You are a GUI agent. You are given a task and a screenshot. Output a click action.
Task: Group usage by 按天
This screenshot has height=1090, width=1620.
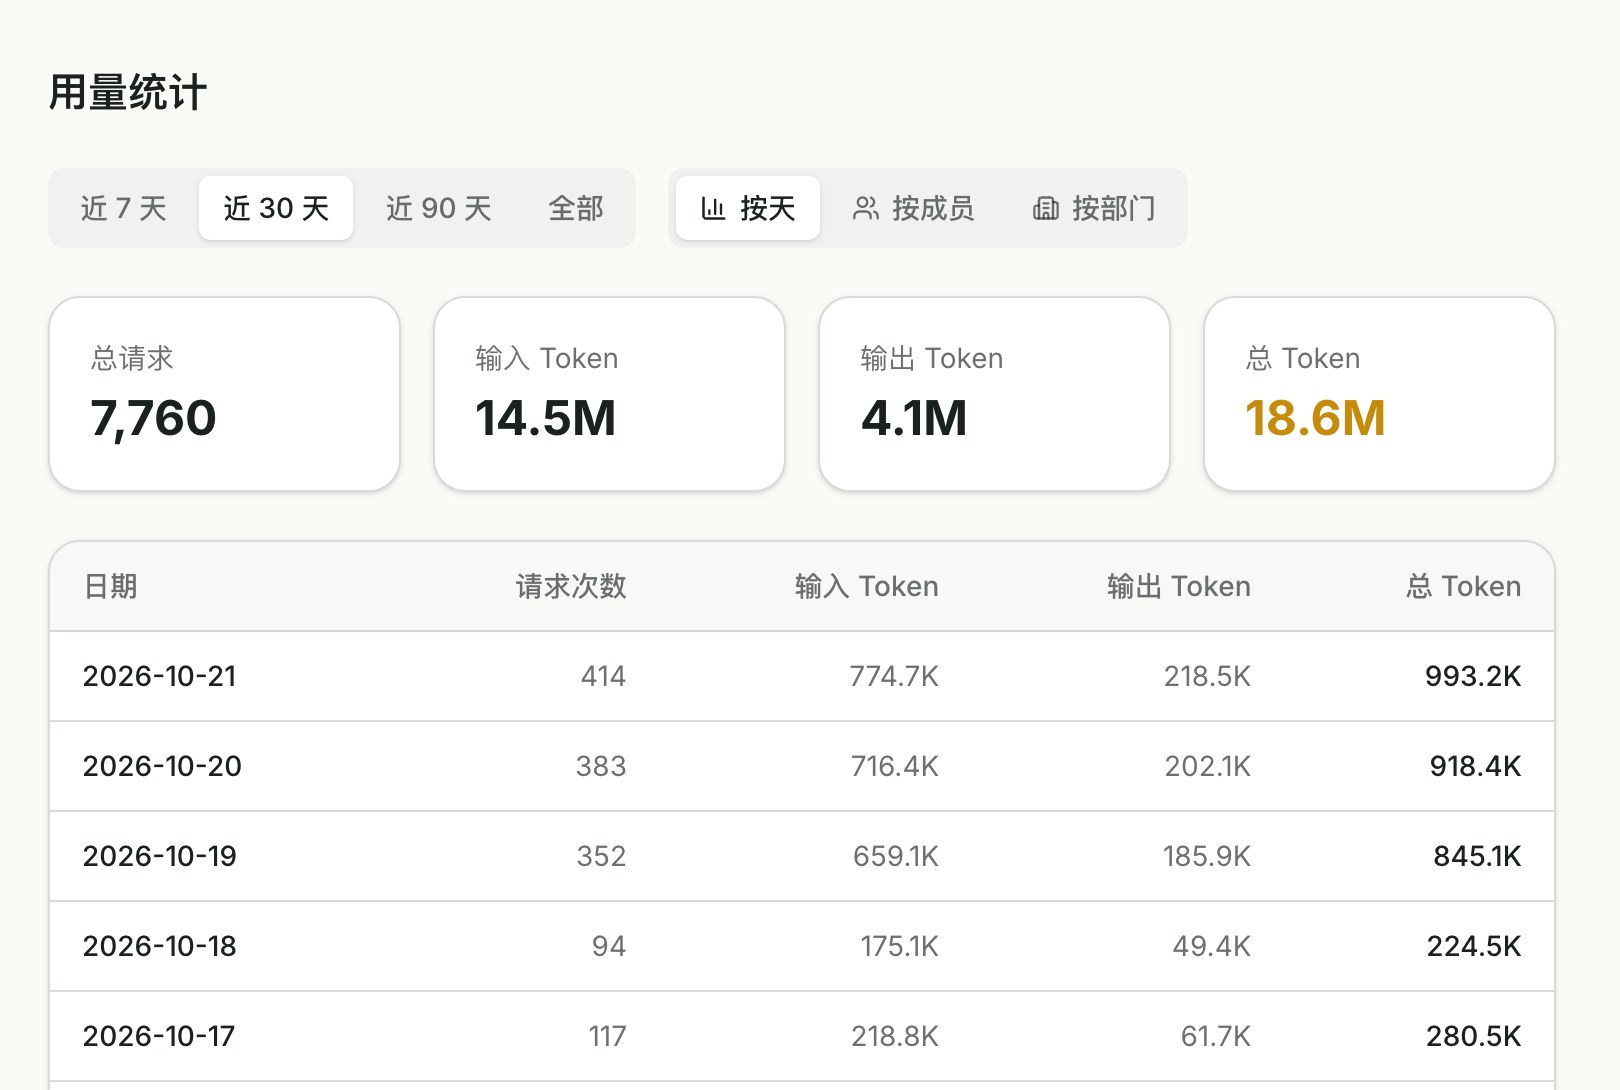coord(748,208)
